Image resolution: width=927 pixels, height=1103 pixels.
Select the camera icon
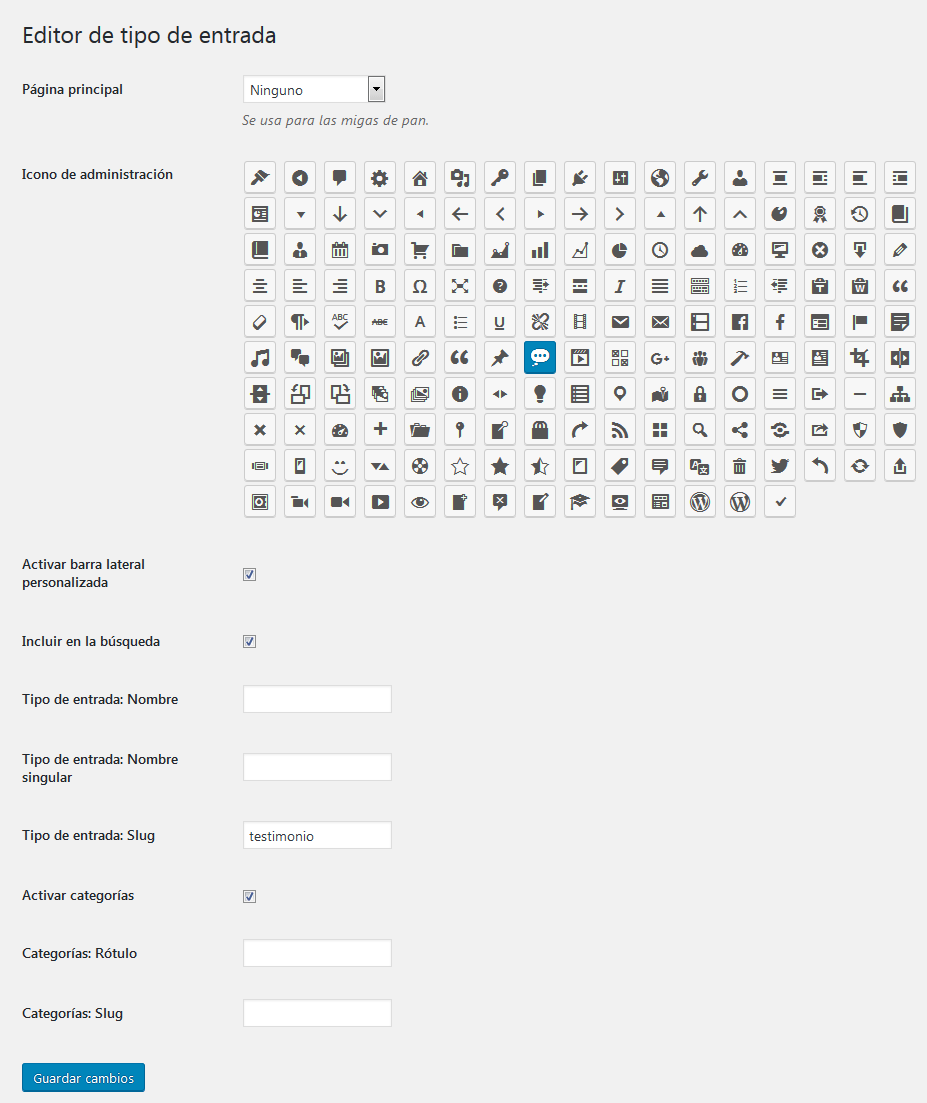point(380,249)
